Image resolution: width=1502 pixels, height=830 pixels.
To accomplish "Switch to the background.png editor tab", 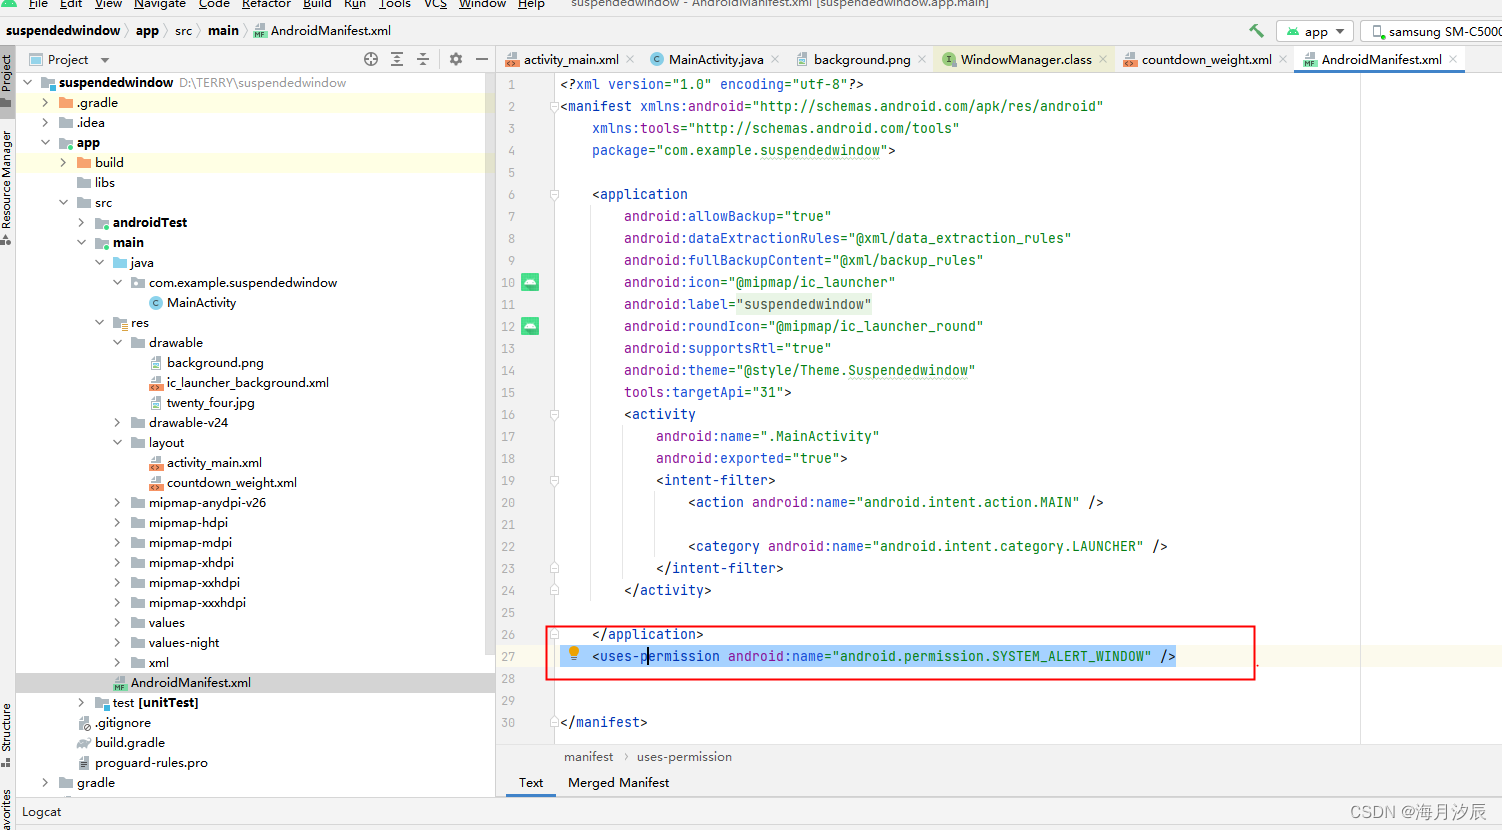I will (862, 59).
